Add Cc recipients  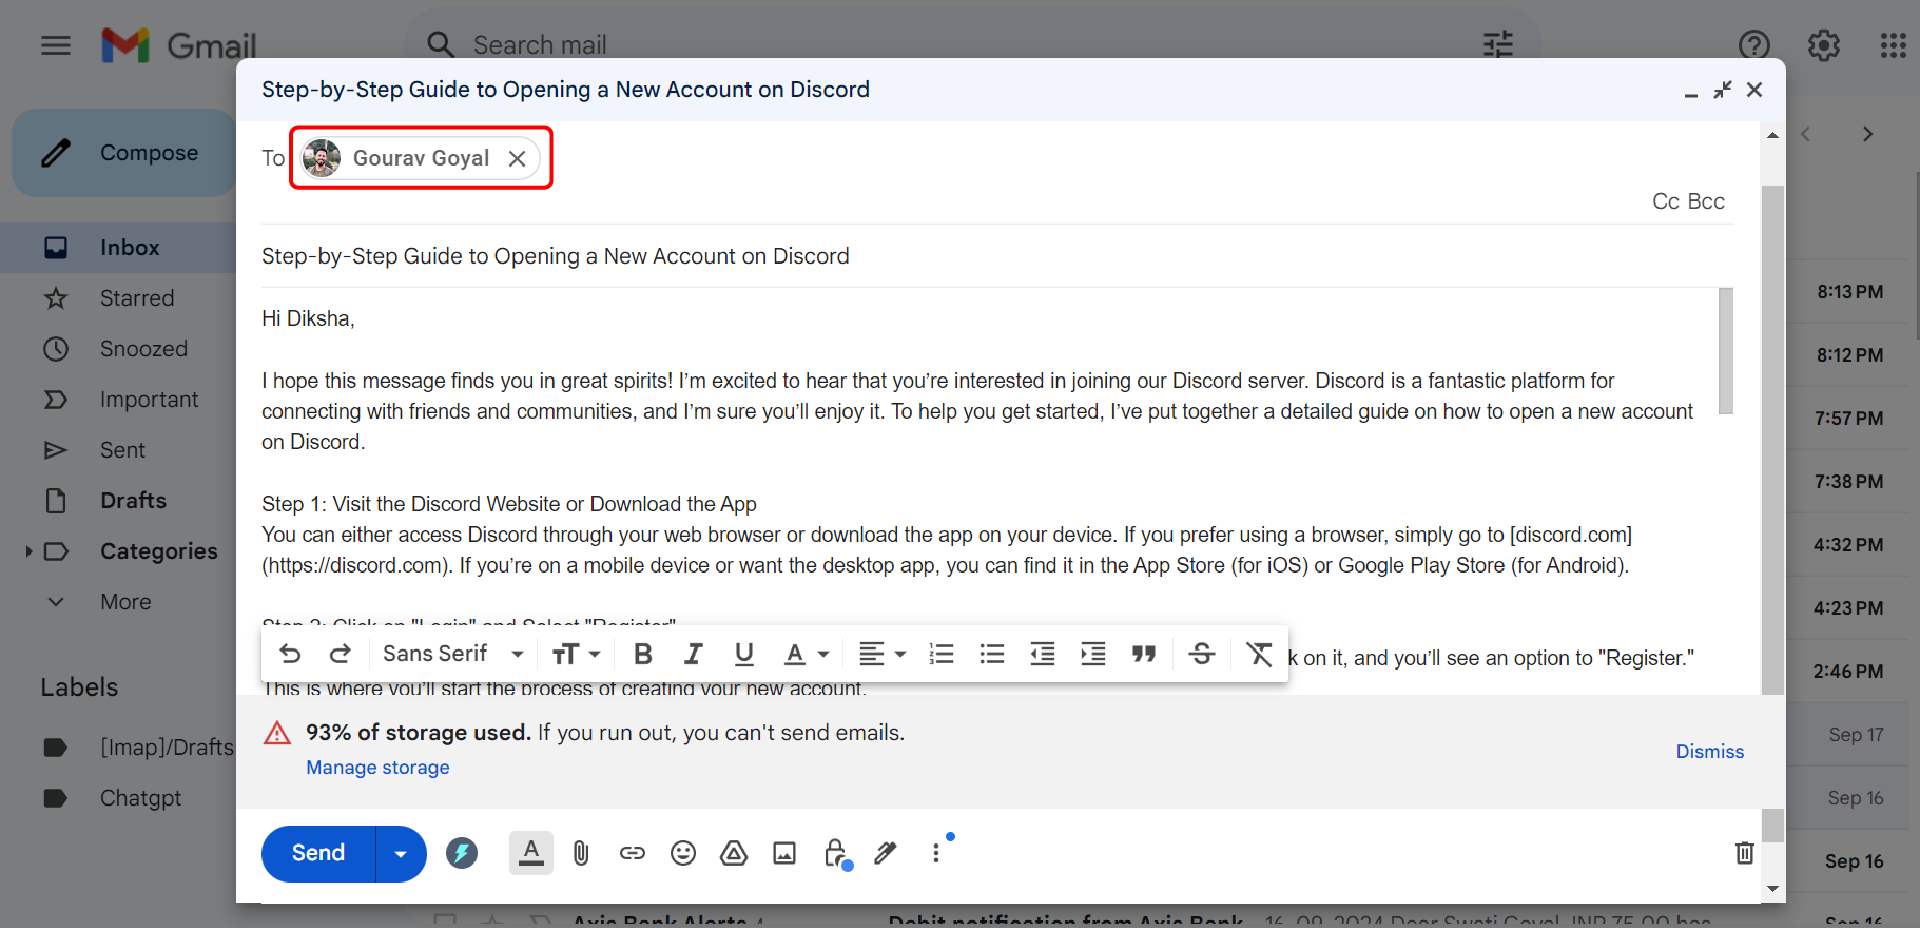click(1665, 202)
